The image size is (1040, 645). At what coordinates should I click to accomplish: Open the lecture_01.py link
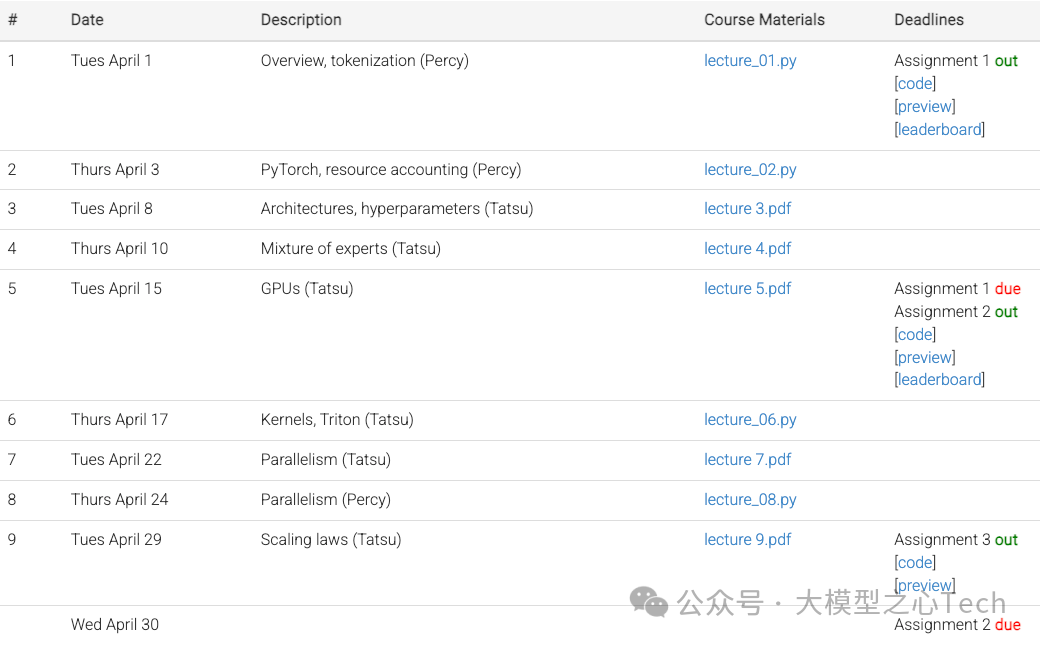point(750,61)
